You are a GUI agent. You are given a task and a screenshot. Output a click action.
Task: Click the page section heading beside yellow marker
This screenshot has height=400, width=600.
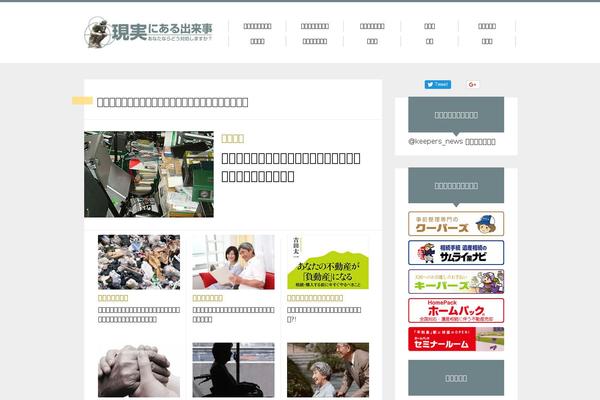[172, 102]
